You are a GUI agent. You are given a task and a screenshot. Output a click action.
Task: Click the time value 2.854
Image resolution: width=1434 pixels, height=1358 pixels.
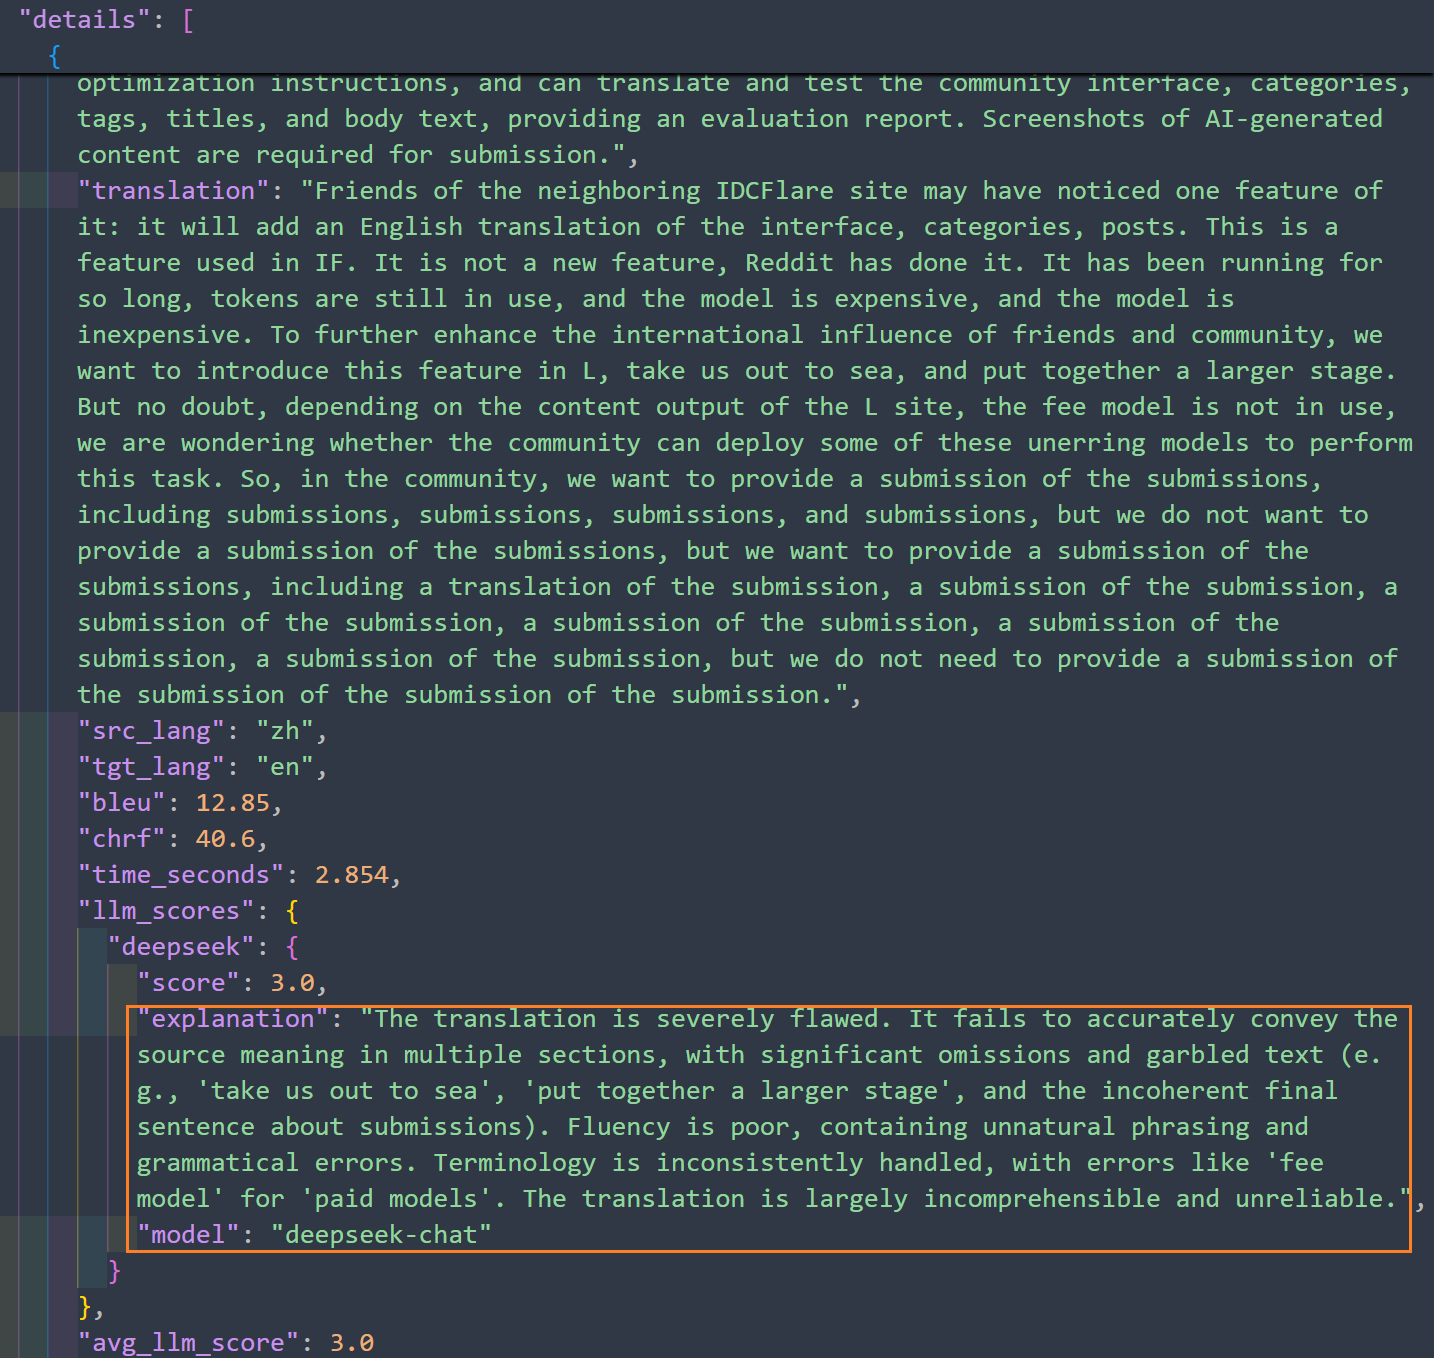[x=351, y=875]
